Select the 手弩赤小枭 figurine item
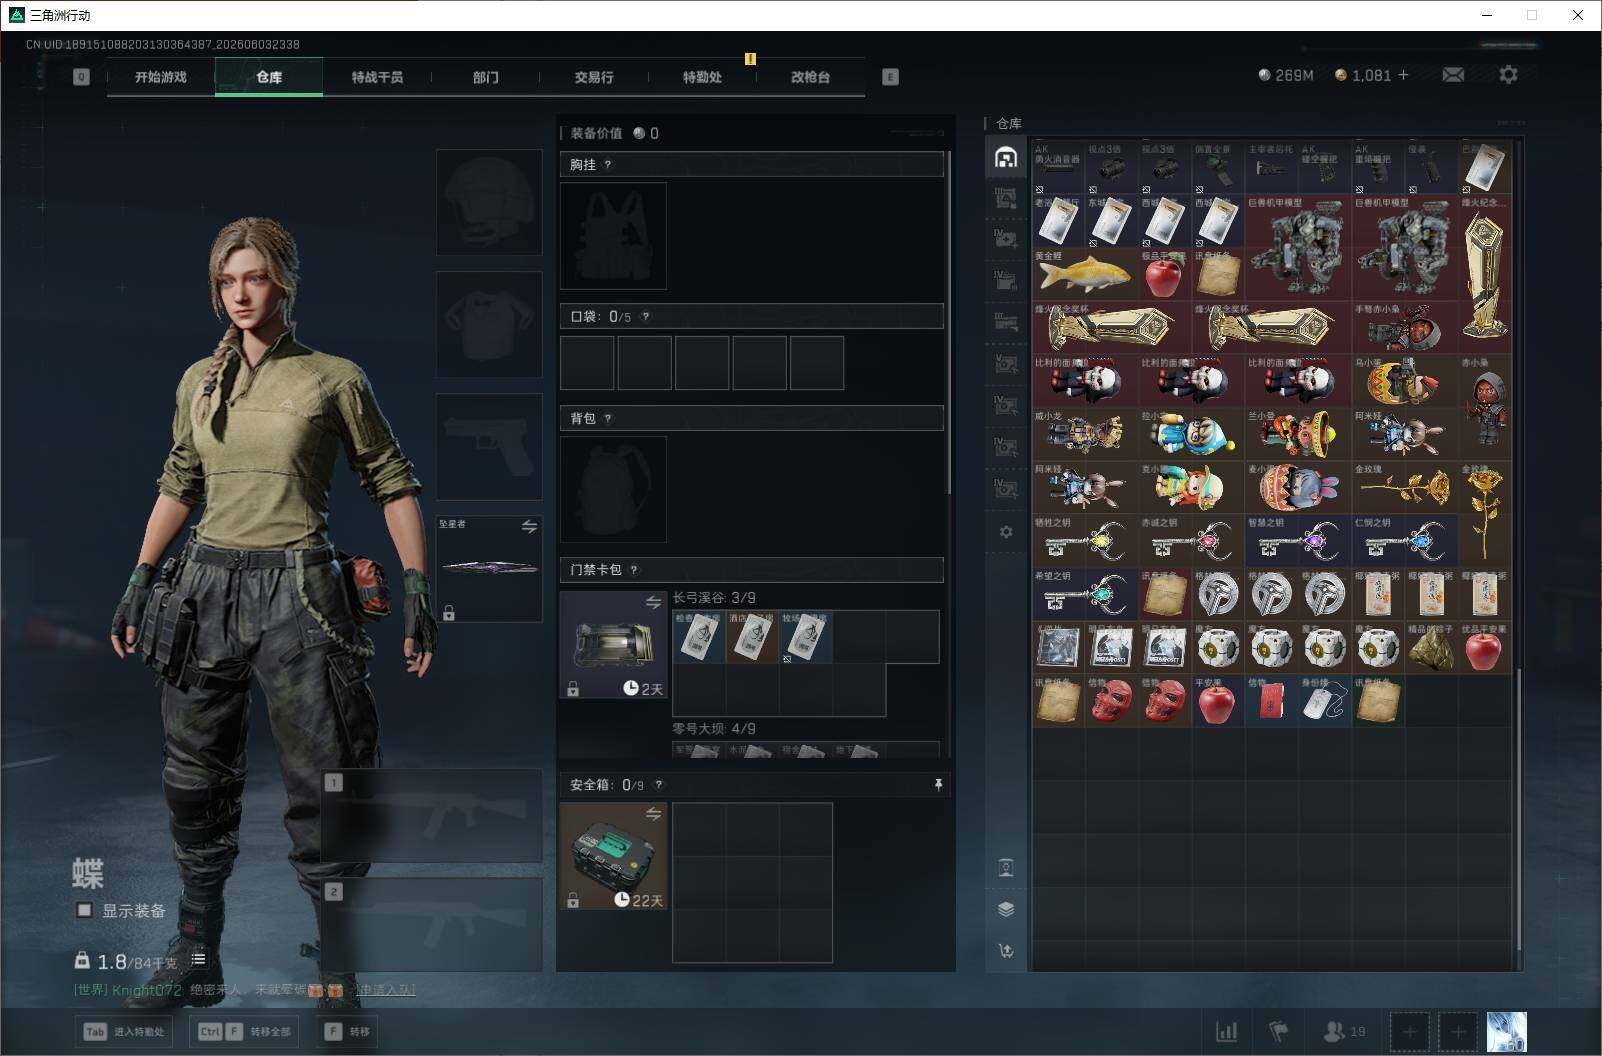The width and height of the screenshot is (1602, 1056). (1404, 328)
